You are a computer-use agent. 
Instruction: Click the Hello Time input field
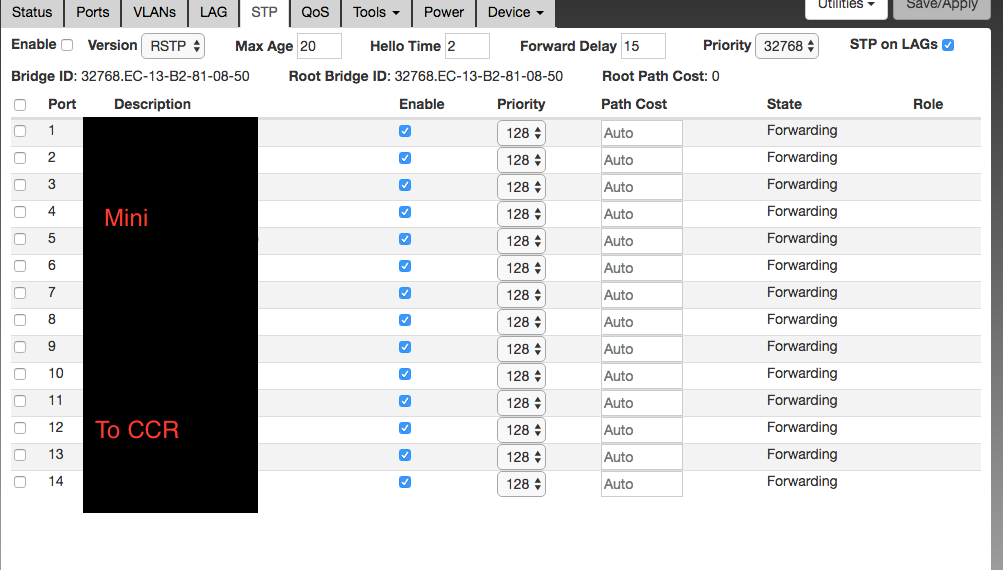(467, 46)
